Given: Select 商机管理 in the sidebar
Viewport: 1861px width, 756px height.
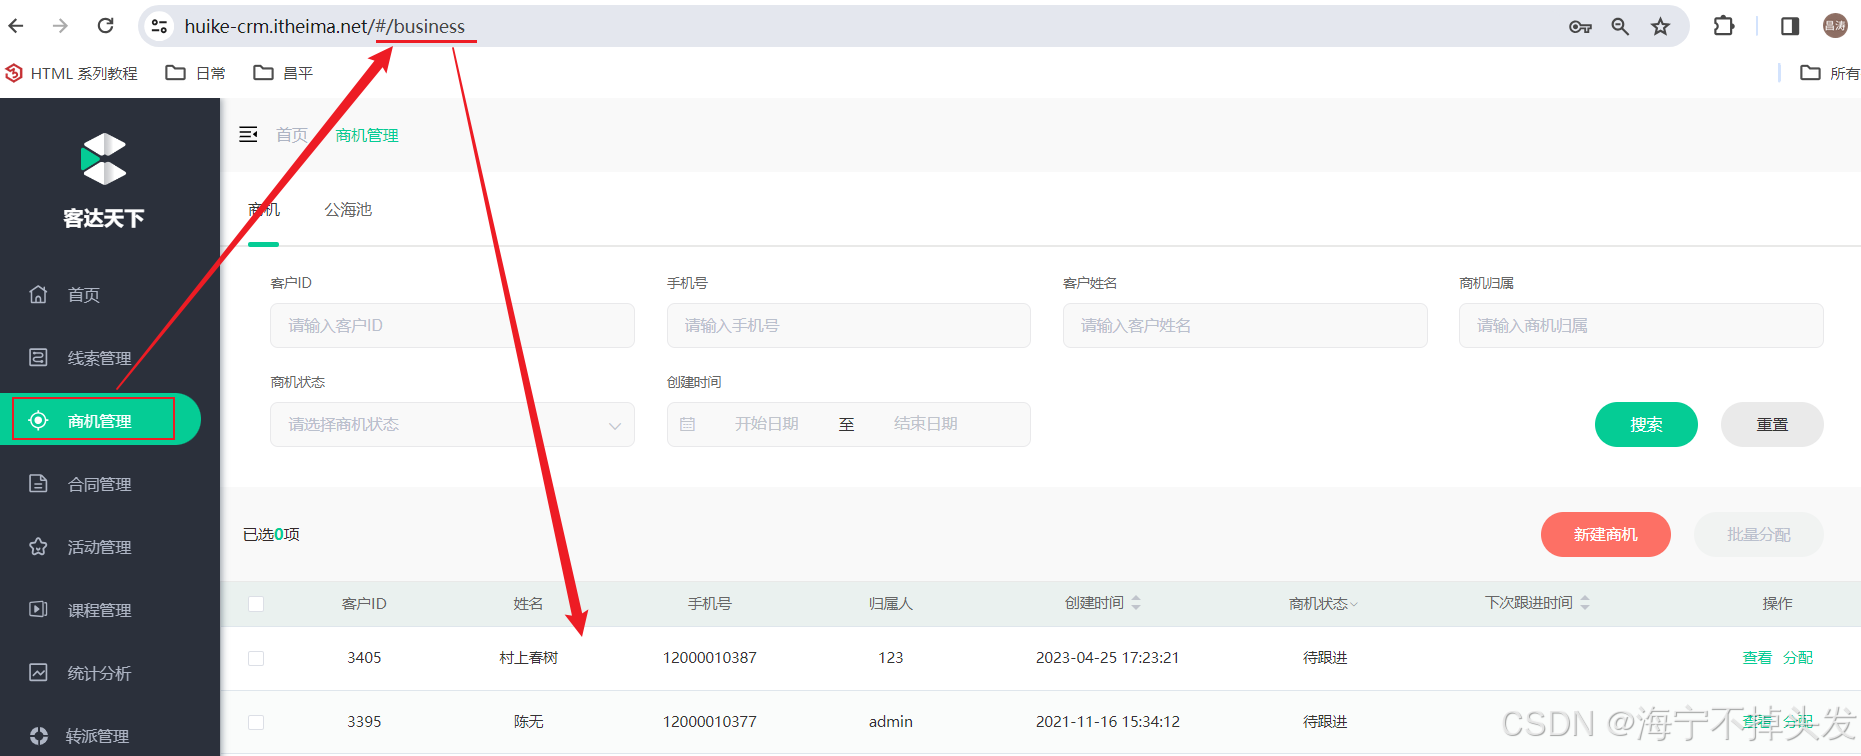Looking at the screenshot, I should click(x=100, y=420).
